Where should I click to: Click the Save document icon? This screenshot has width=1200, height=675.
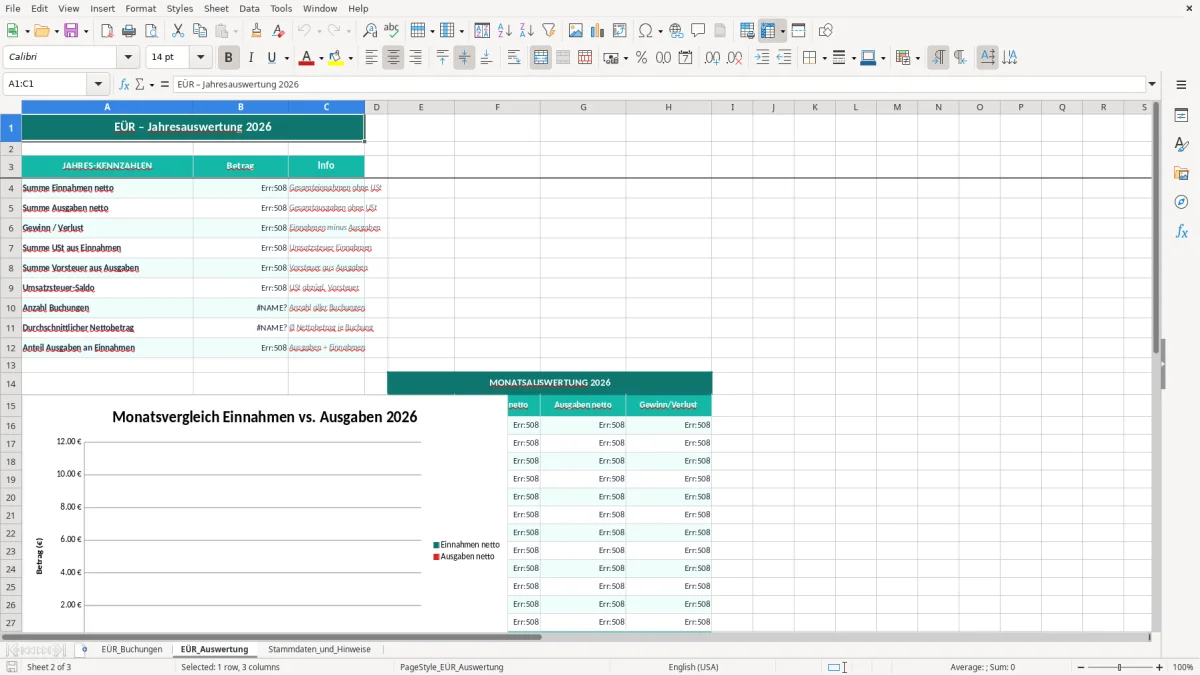[71, 31]
